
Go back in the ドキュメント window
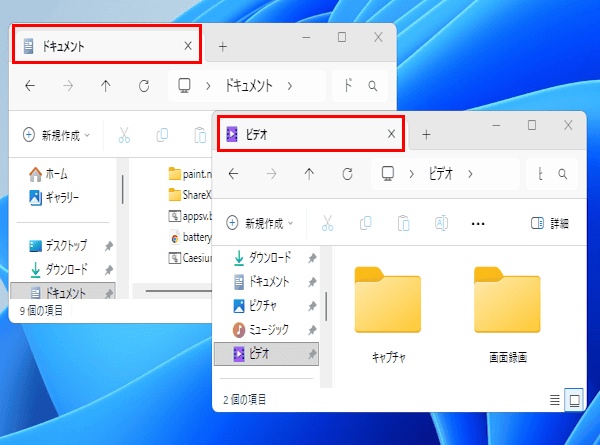tap(30, 86)
